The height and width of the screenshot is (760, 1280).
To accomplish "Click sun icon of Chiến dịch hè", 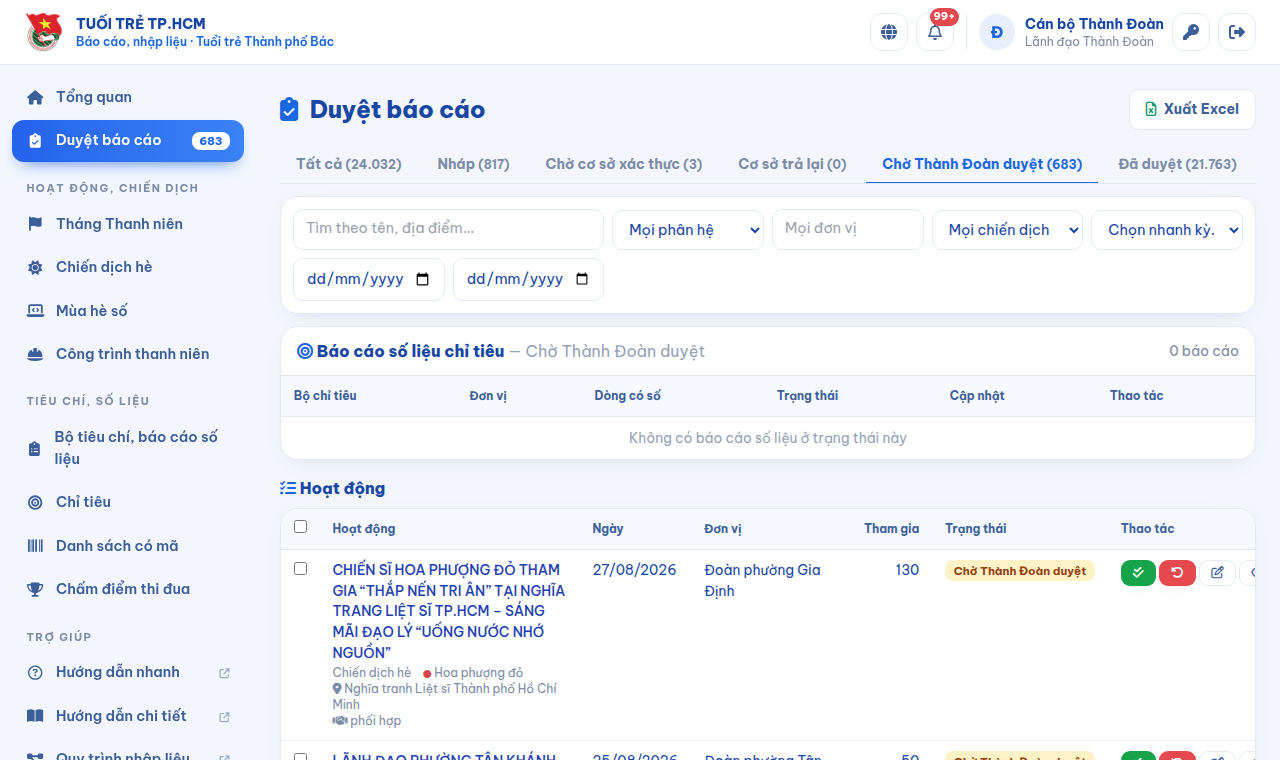I will click(x=35, y=267).
